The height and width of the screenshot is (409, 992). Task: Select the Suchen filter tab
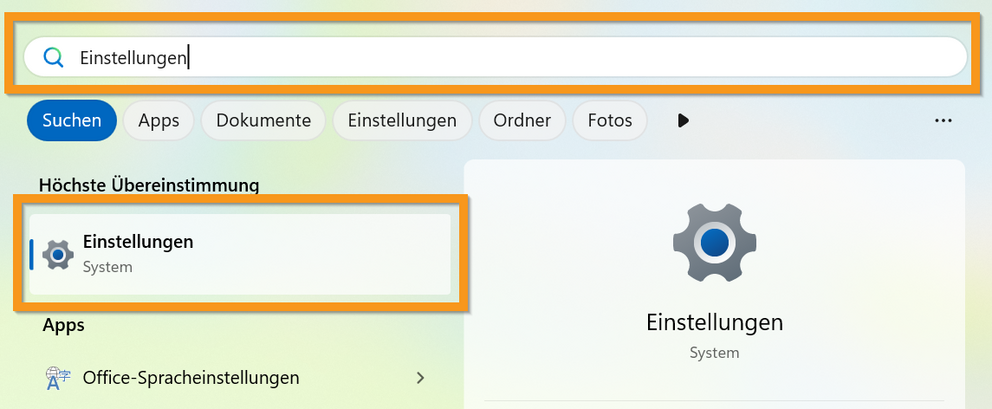(x=72, y=121)
